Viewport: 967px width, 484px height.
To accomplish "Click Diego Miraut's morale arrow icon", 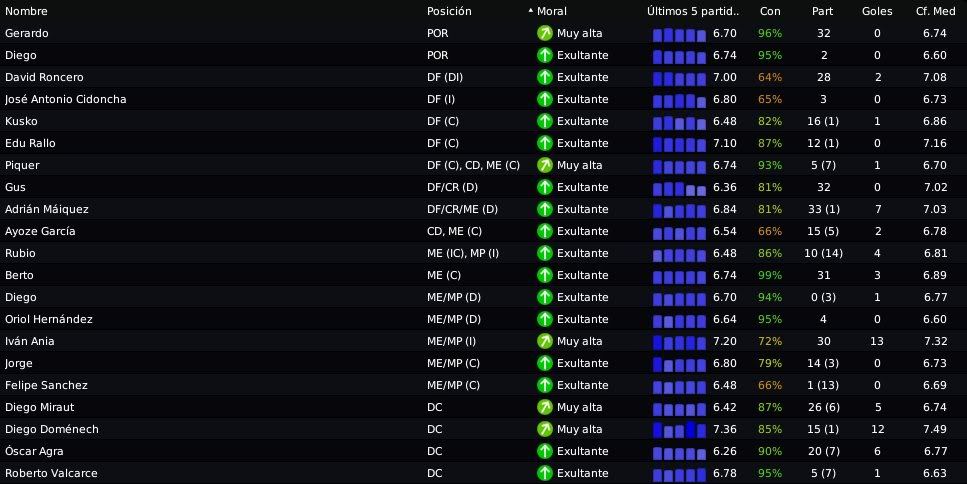I will click(x=545, y=407).
